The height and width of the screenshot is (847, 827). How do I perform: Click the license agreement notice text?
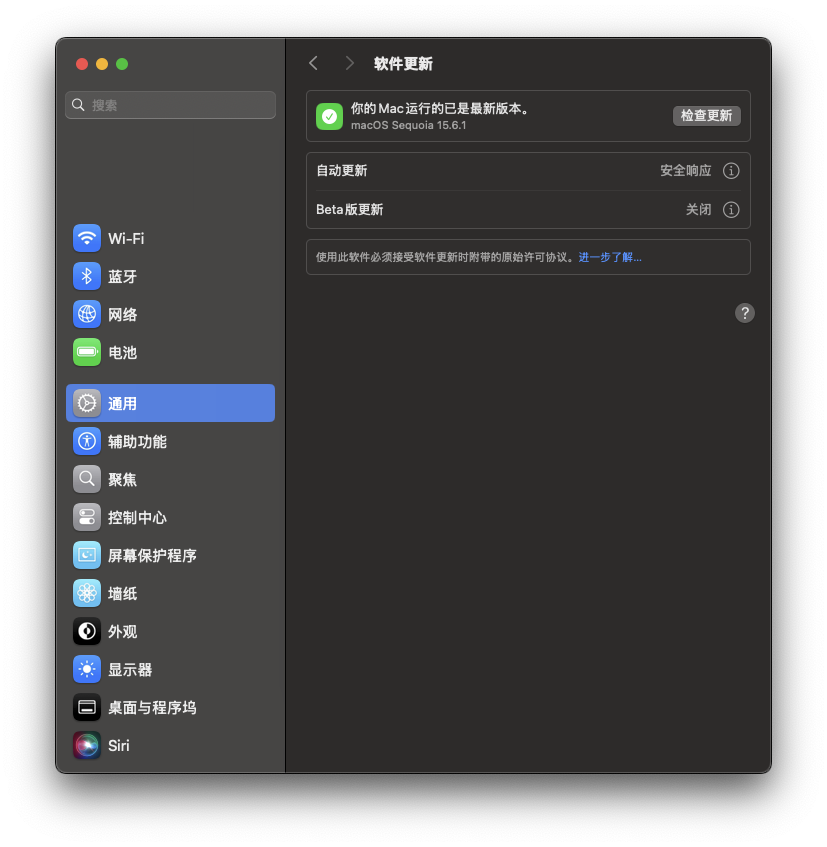click(446, 257)
